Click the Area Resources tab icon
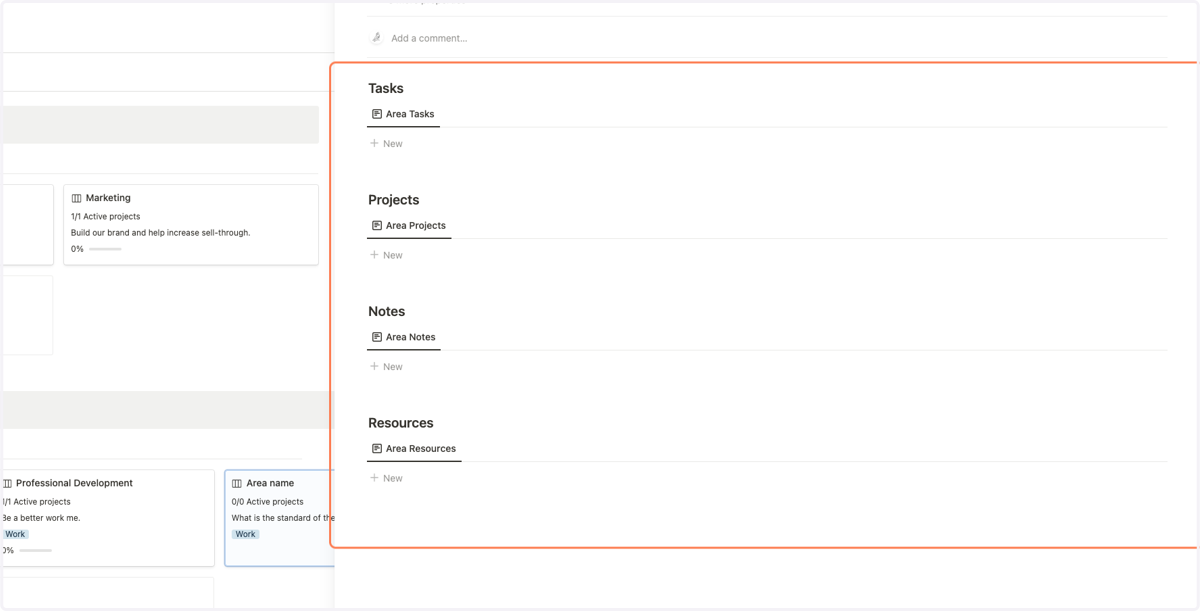This screenshot has height=611, width=1200. 377,449
